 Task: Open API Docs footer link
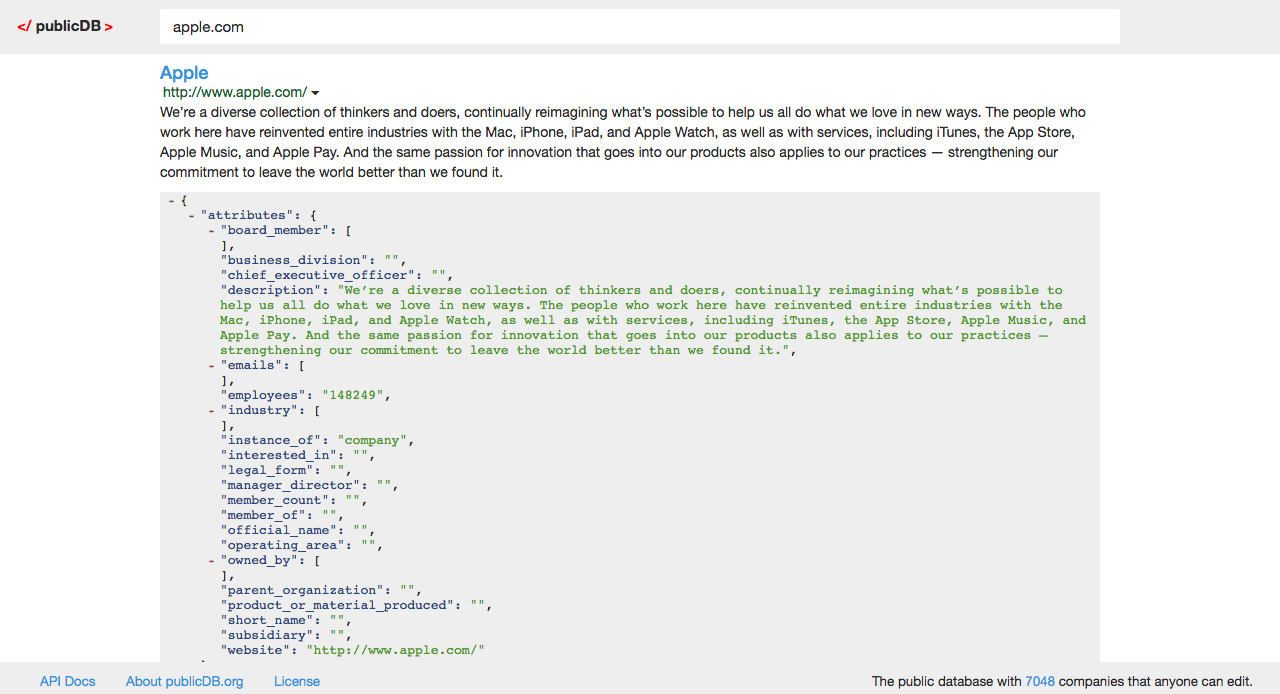(x=68, y=681)
